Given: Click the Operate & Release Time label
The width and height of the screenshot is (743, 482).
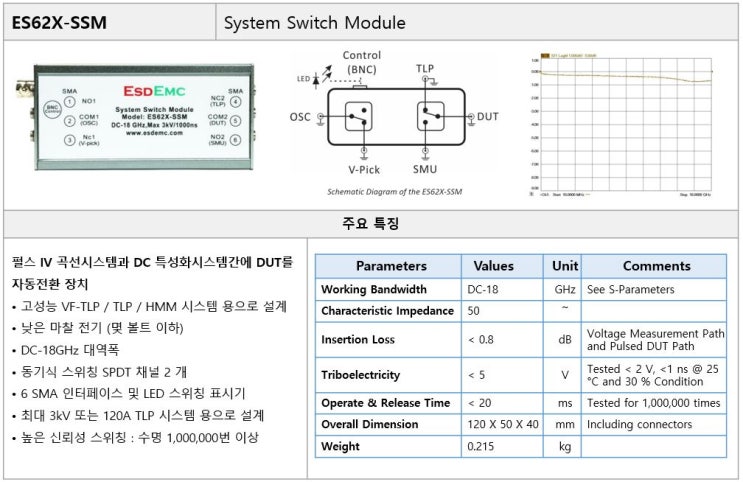Looking at the screenshot, I should [386, 403].
